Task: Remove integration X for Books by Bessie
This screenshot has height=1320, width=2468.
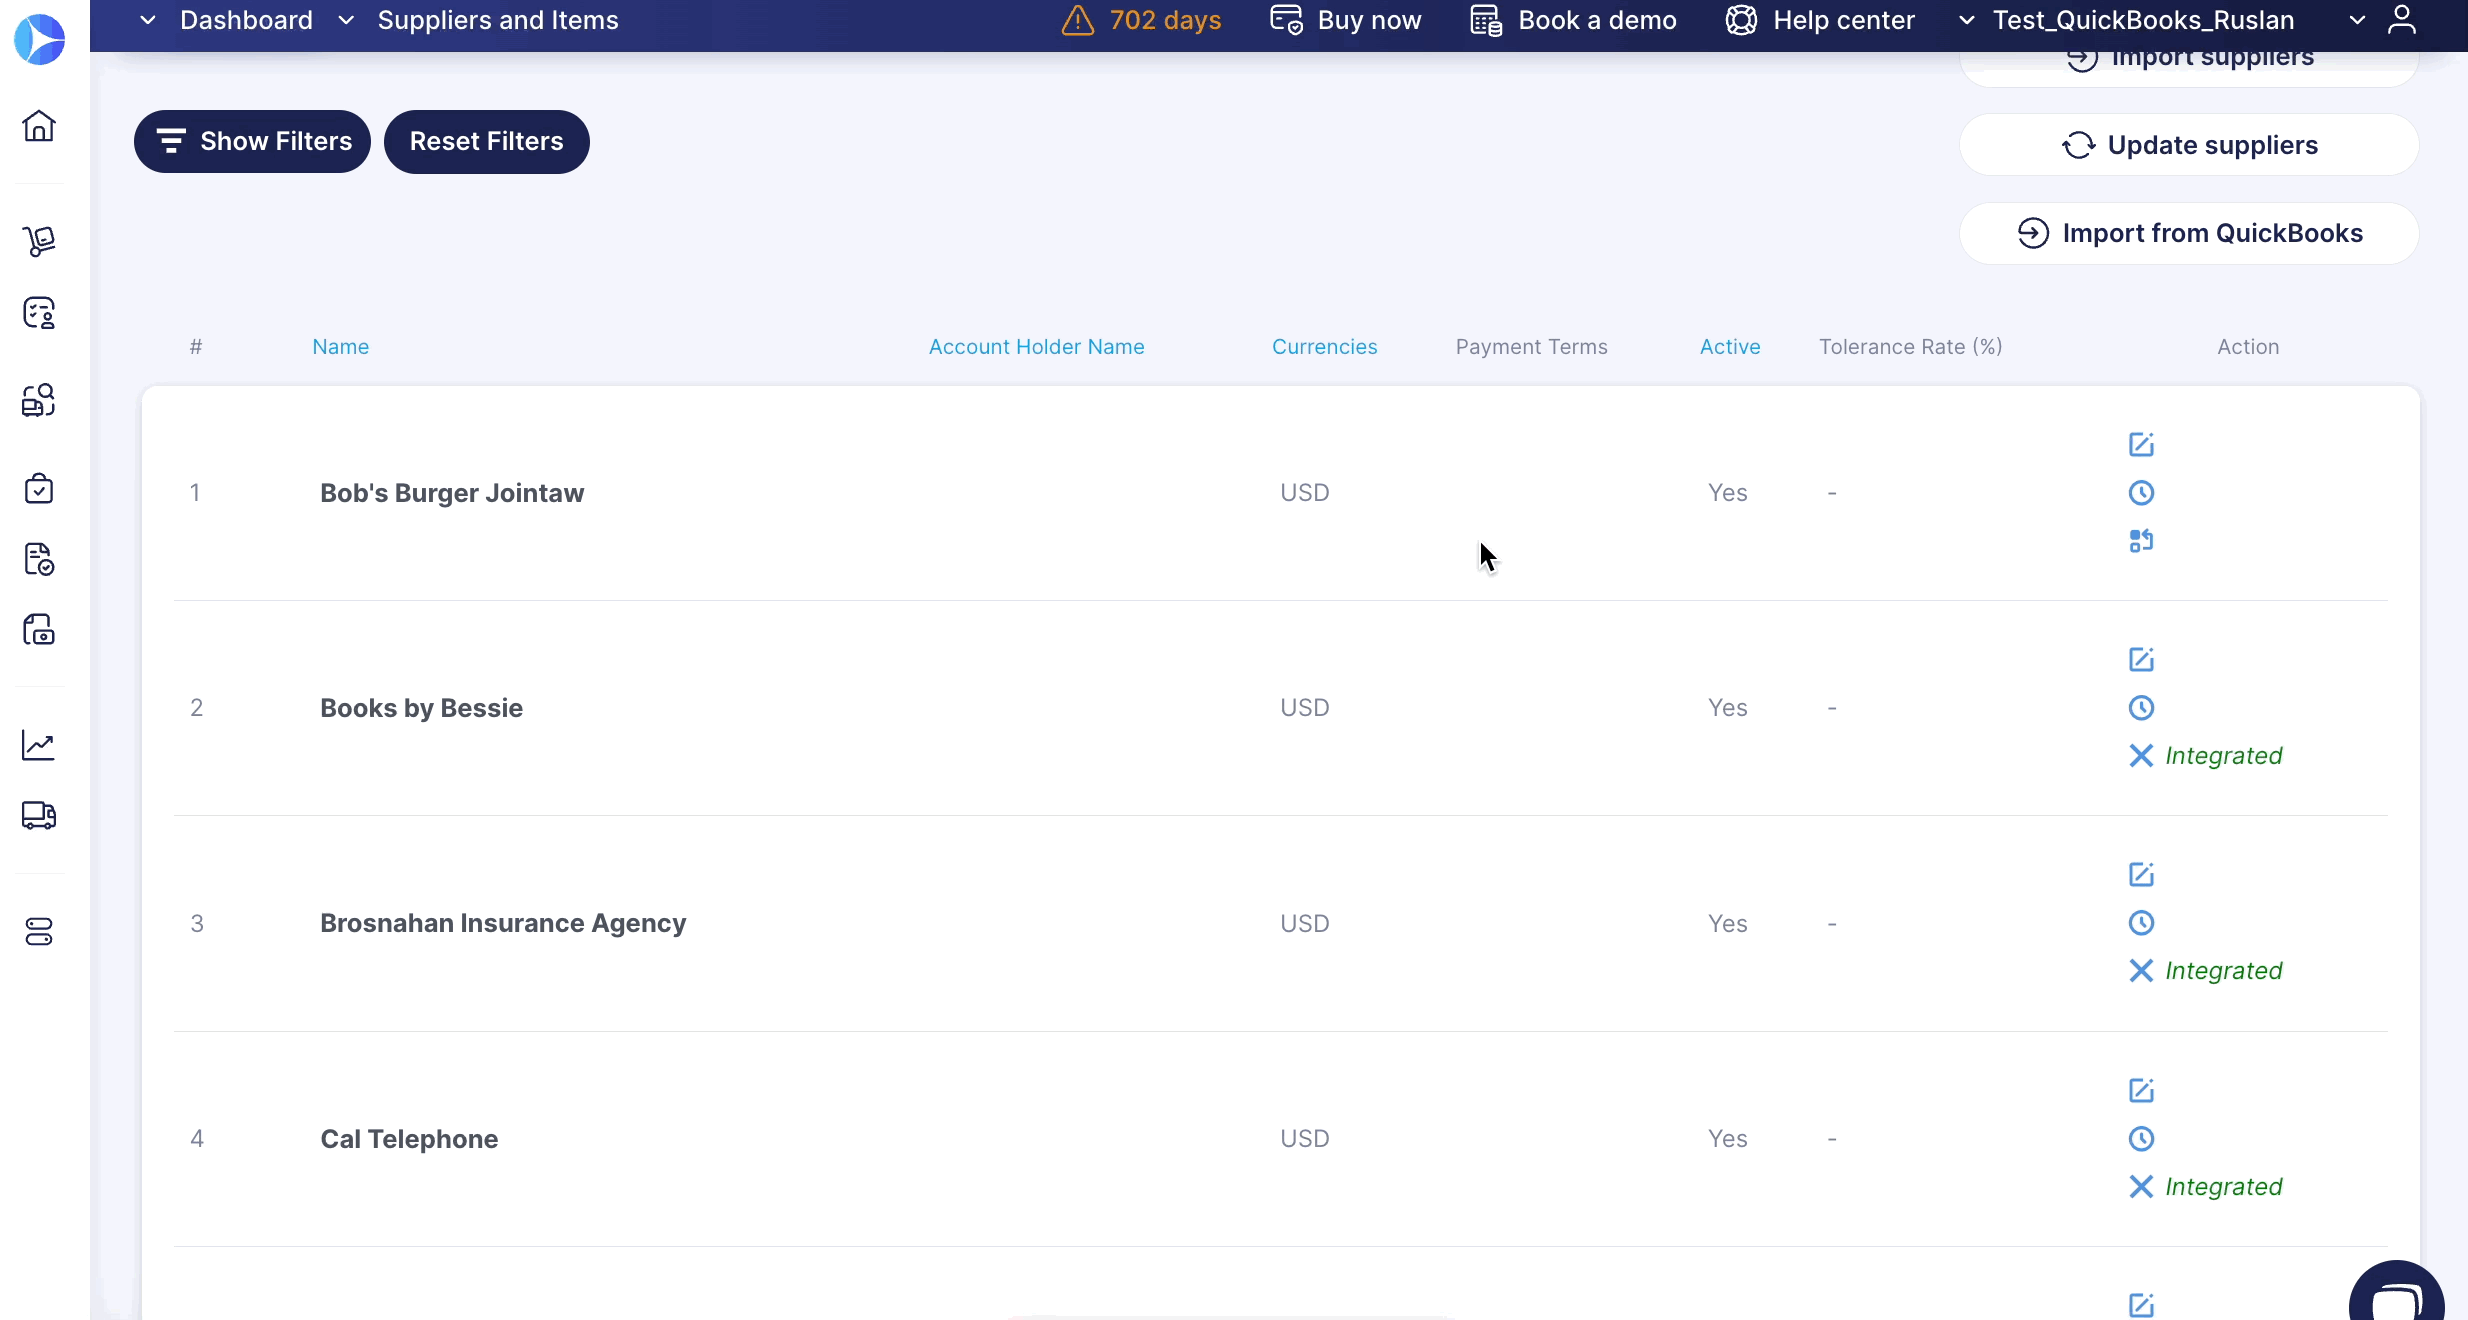Action: [2141, 756]
